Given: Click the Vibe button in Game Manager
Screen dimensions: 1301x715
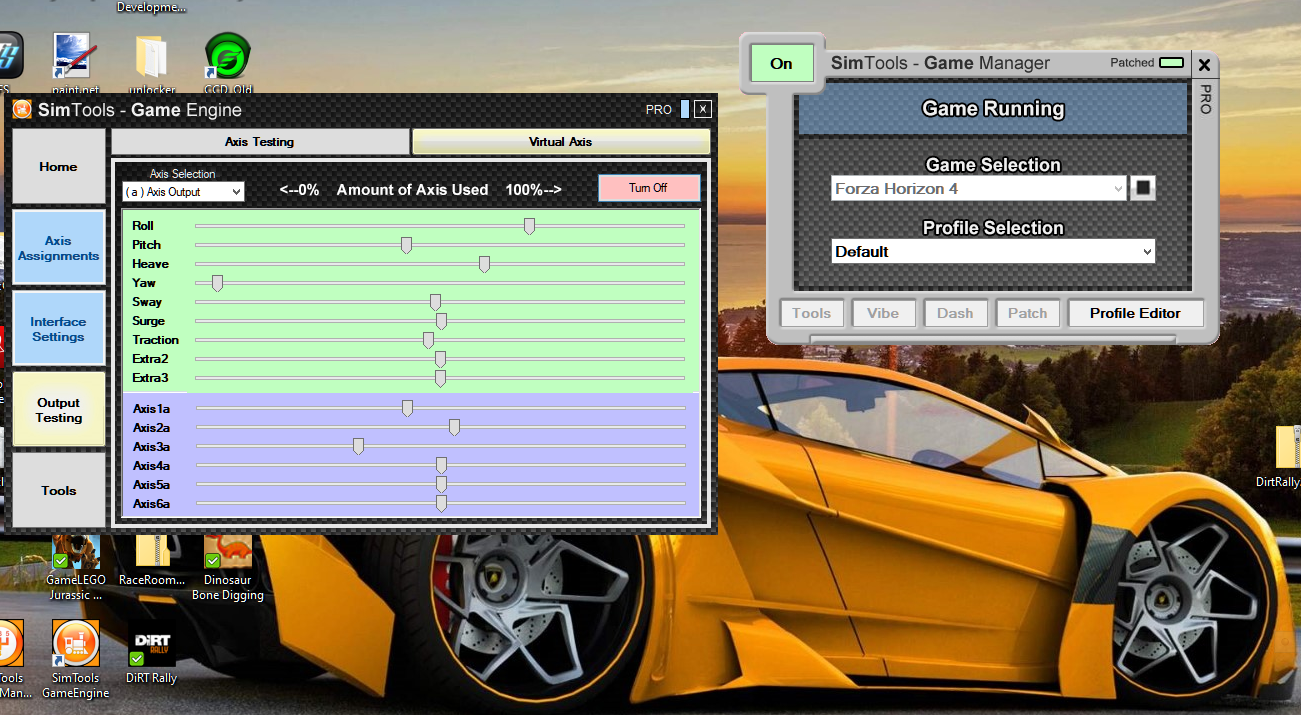Looking at the screenshot, I should [x=883, y=313].
